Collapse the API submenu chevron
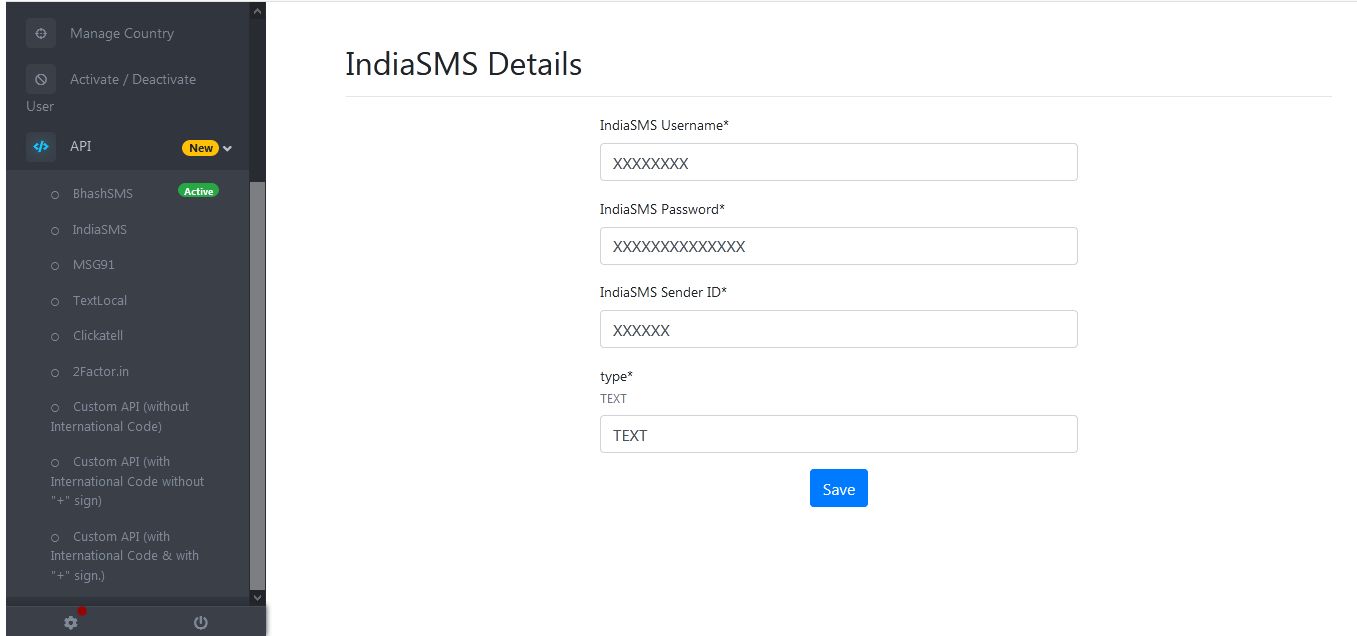 point(227,148)
